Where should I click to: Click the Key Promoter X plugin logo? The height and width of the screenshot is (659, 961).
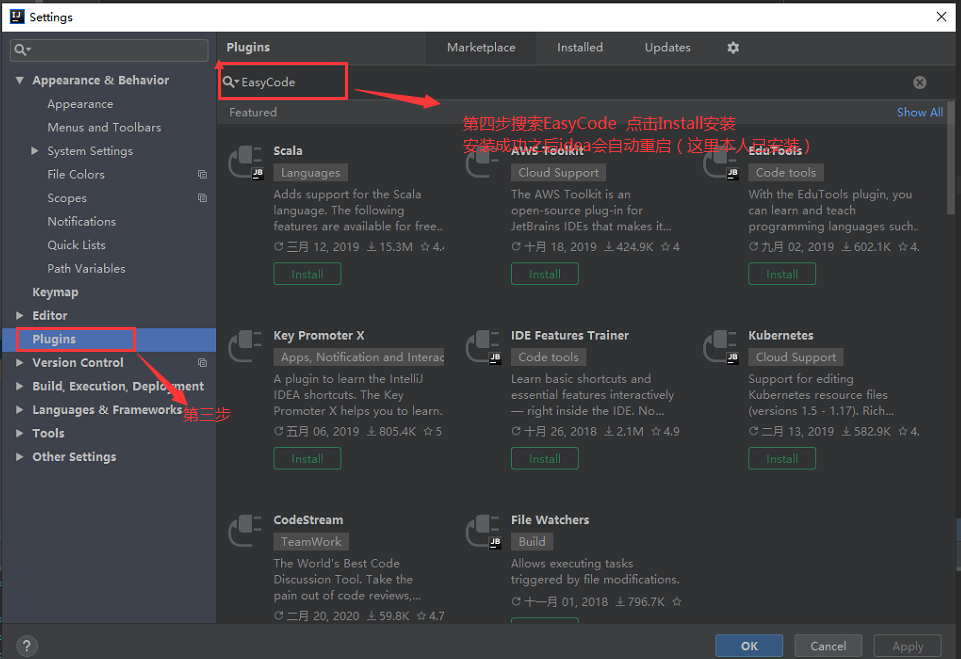[x=246, y=345]
